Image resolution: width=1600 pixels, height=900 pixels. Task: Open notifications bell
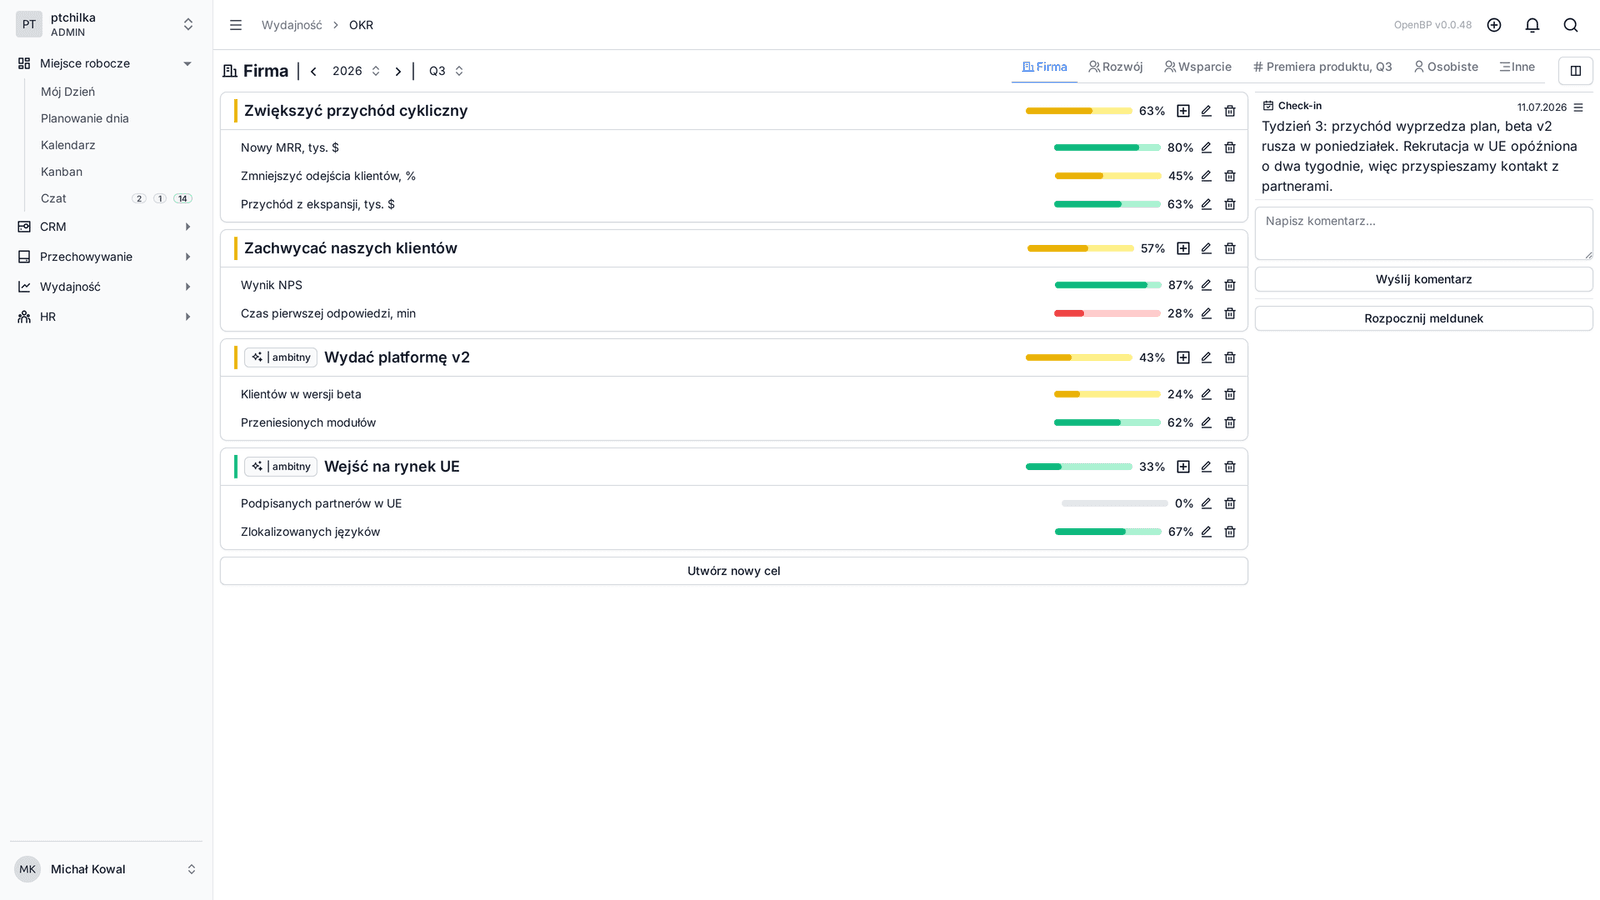pos(1532,25)
